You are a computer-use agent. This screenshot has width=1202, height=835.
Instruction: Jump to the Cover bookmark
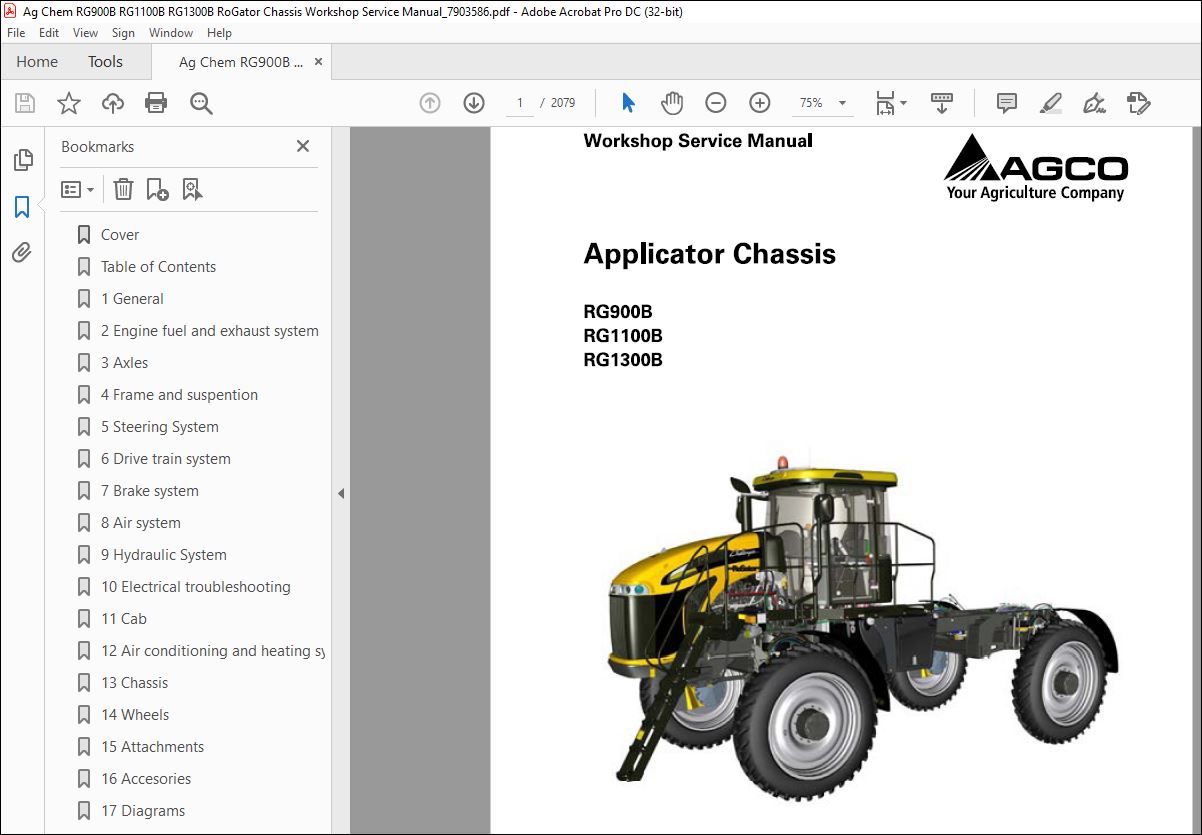point(120,235)
